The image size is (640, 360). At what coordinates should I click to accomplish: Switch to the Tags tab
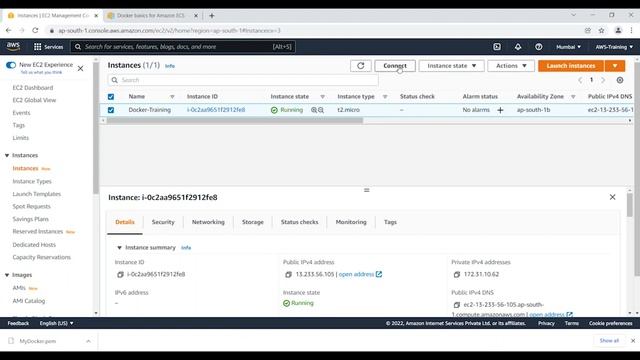[x=390, y=222]
